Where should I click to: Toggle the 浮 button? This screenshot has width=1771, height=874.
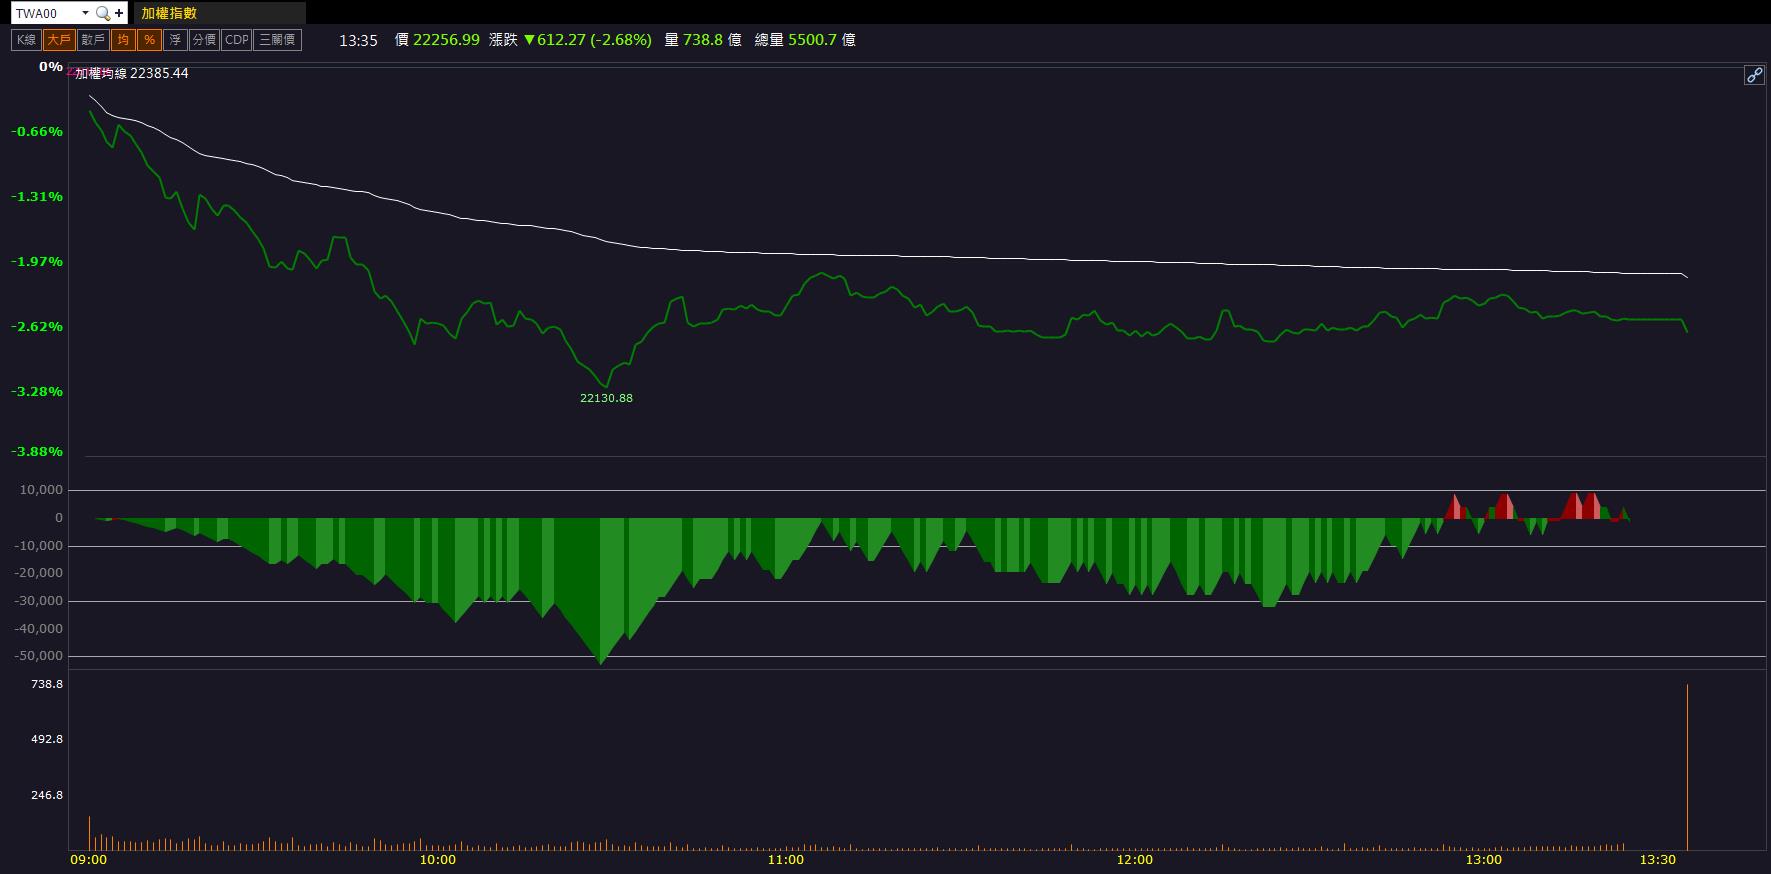[175, 40]
